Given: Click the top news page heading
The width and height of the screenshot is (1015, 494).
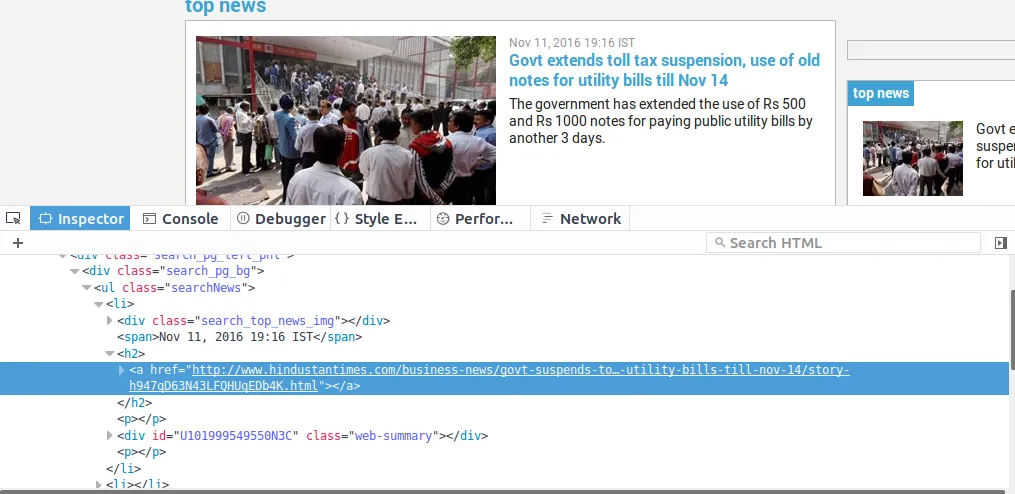Looking at the screenshot, I should 225,7.
